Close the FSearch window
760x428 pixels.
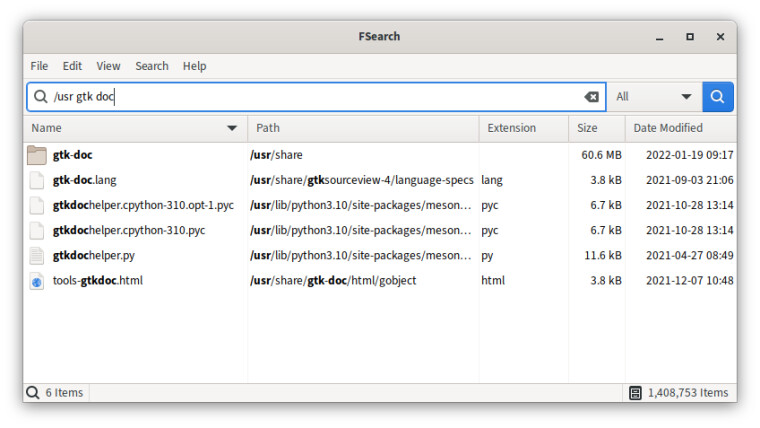(720, 37)
